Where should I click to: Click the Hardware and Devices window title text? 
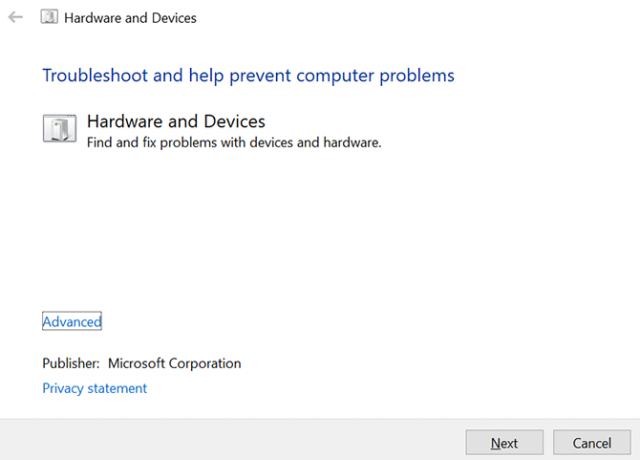(x=130, y=18)
